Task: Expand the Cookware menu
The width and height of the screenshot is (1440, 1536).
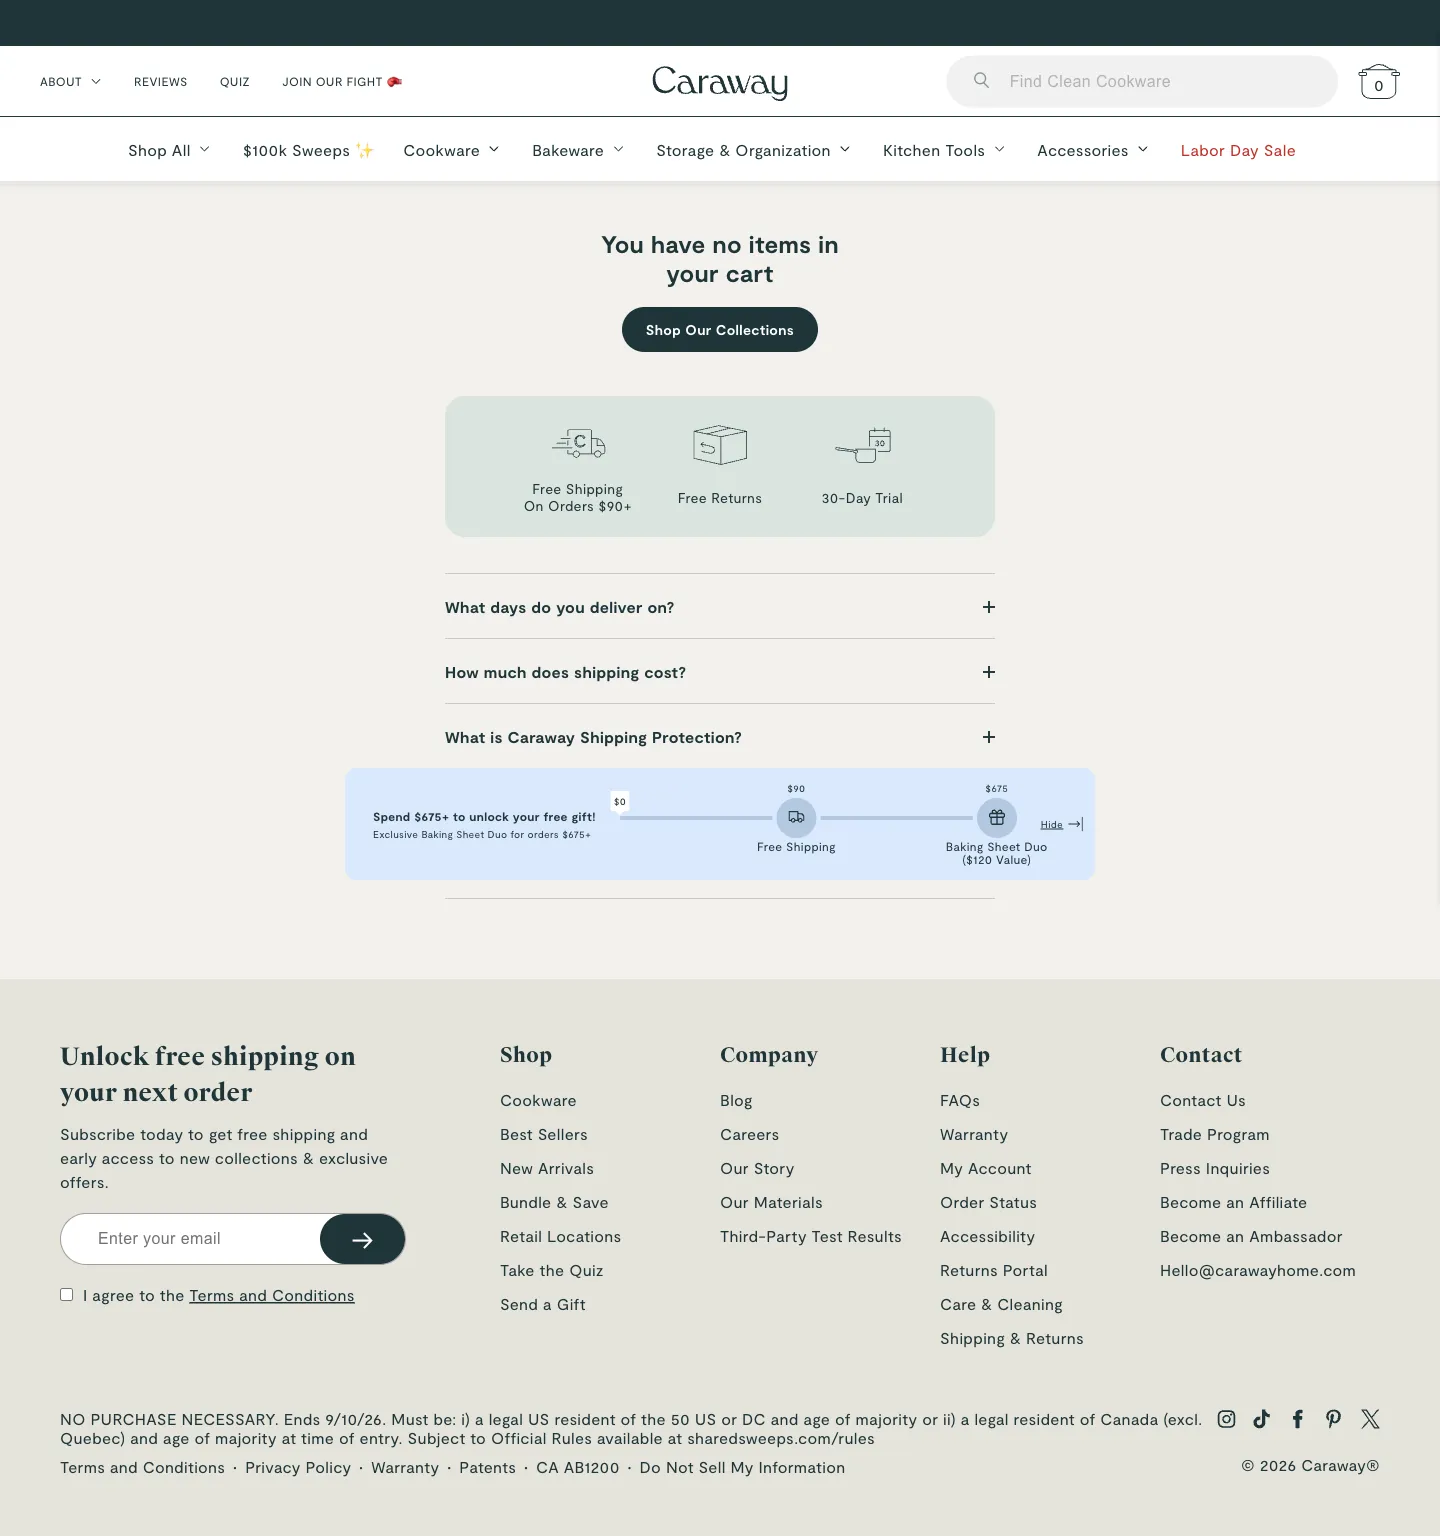Action: (x=451, y=150)
